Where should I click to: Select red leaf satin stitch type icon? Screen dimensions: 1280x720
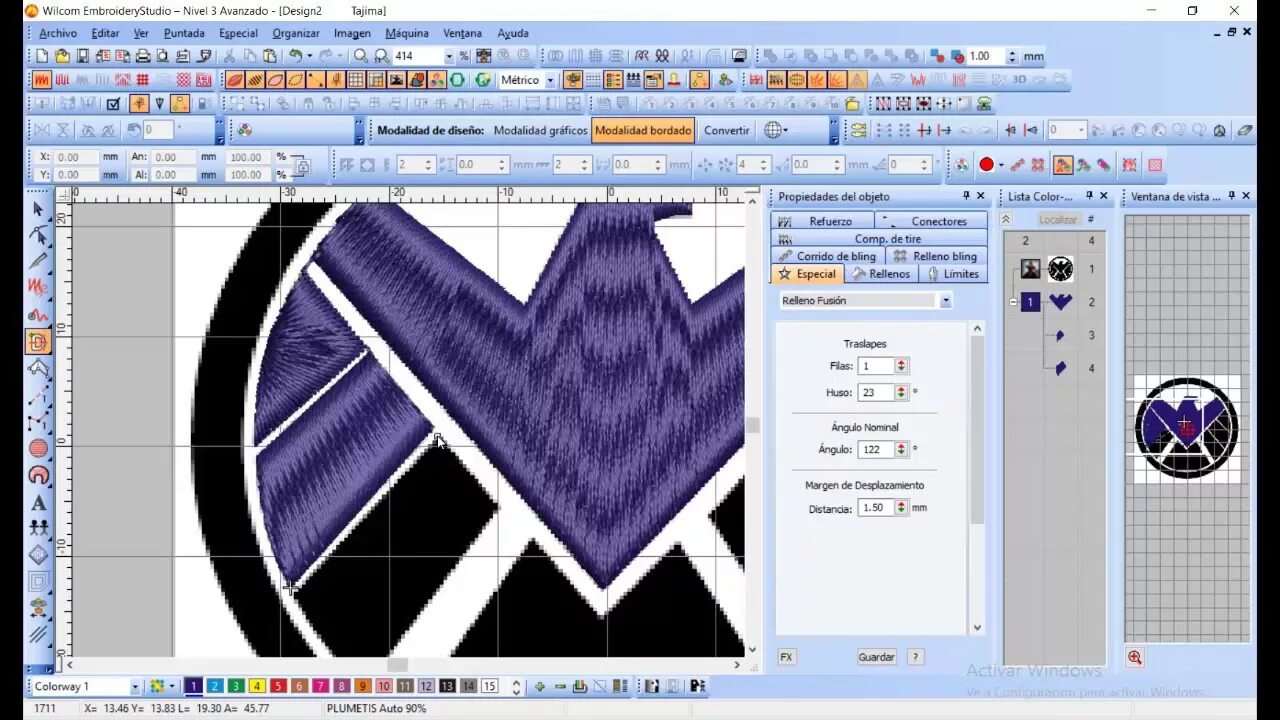pos(234,80)
